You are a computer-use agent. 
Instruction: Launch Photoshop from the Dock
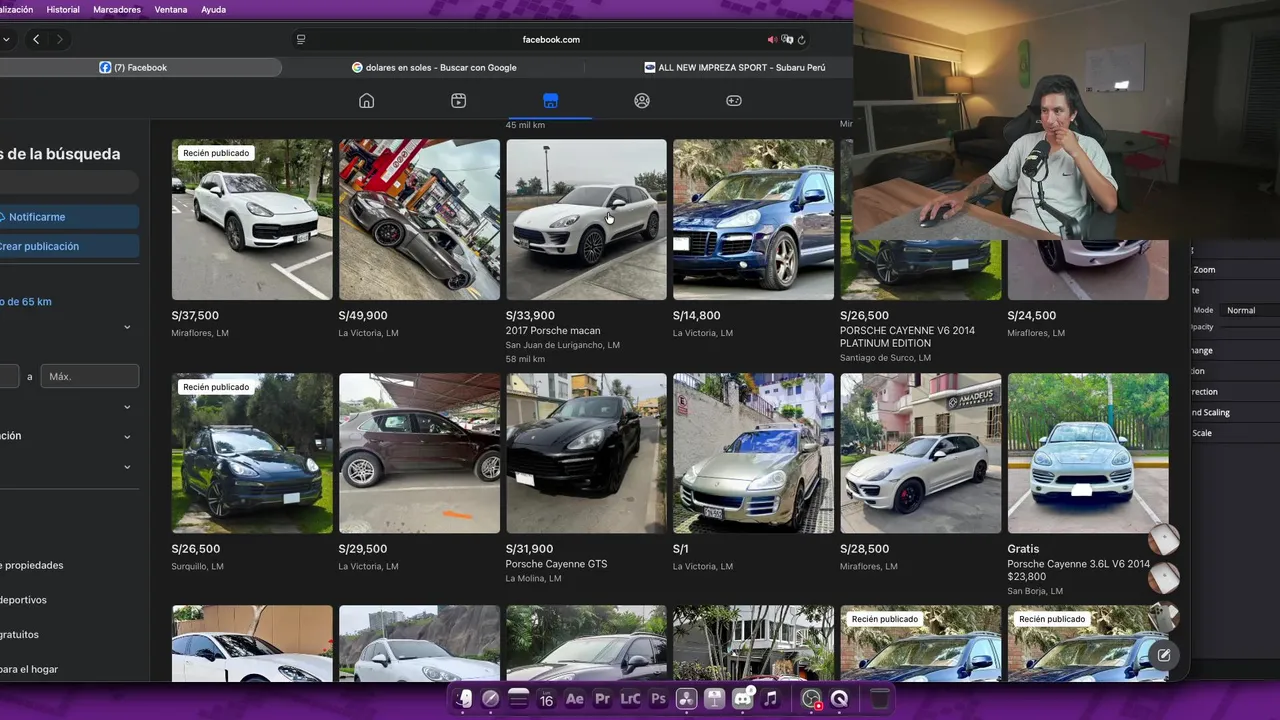658,699
